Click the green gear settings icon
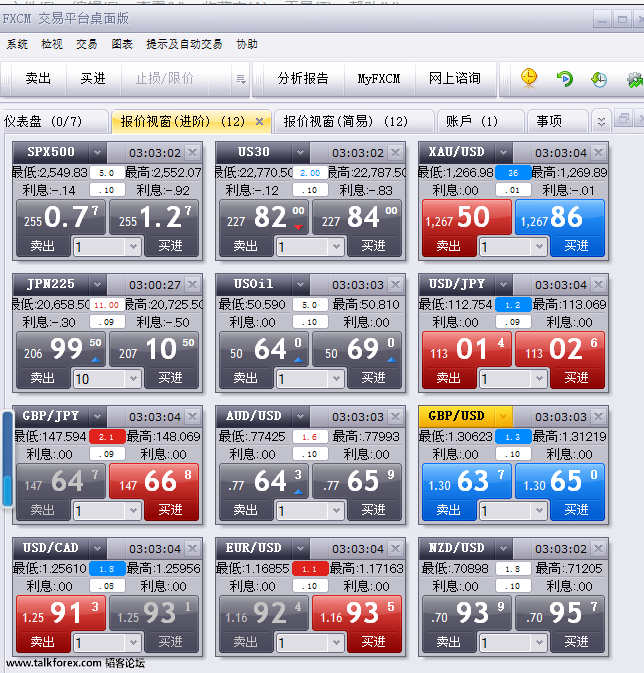 coord(635,79)
